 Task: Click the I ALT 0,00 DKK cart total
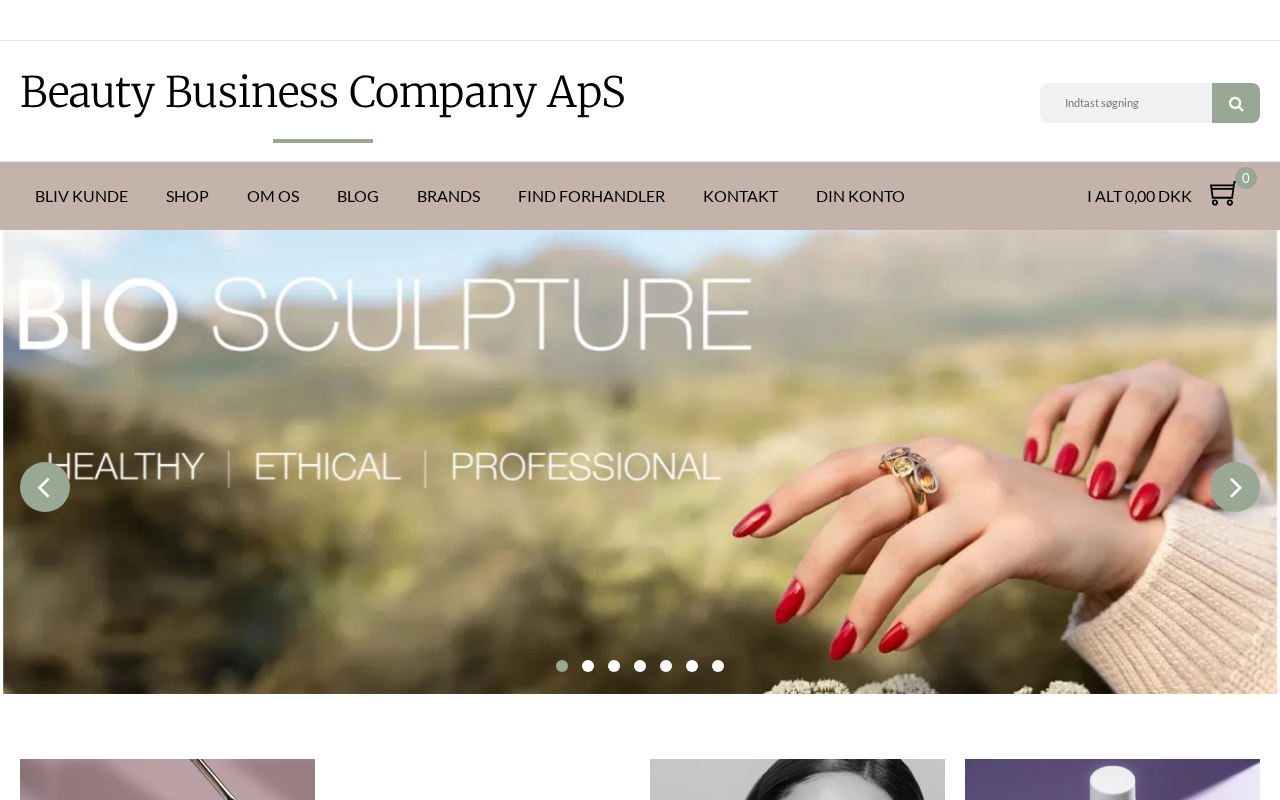tap(1139, 196)
